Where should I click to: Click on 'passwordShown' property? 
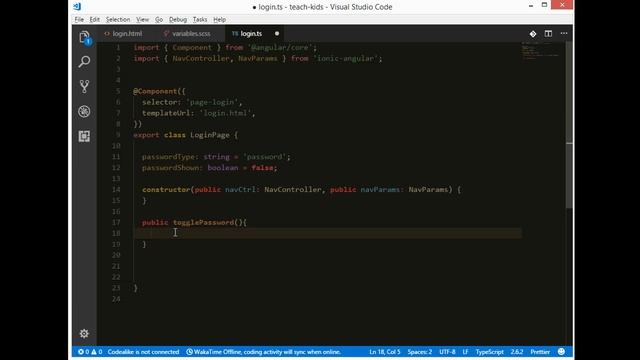coord(170,168)
